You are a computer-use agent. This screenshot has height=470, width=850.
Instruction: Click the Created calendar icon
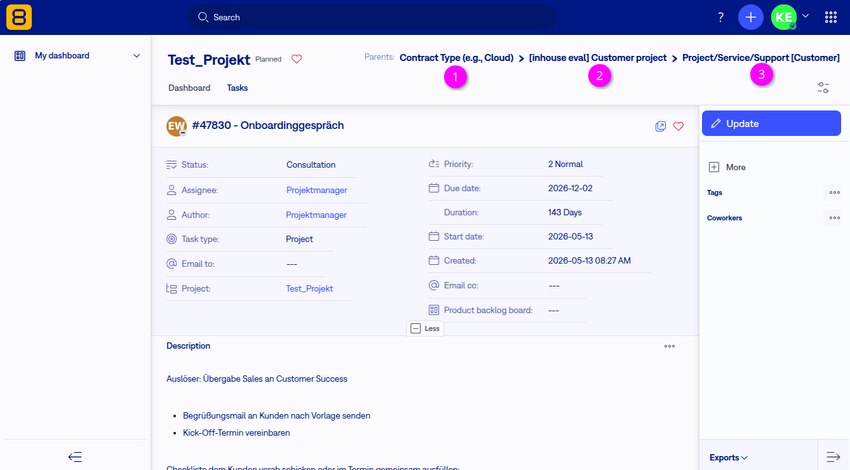pos(434,261)
